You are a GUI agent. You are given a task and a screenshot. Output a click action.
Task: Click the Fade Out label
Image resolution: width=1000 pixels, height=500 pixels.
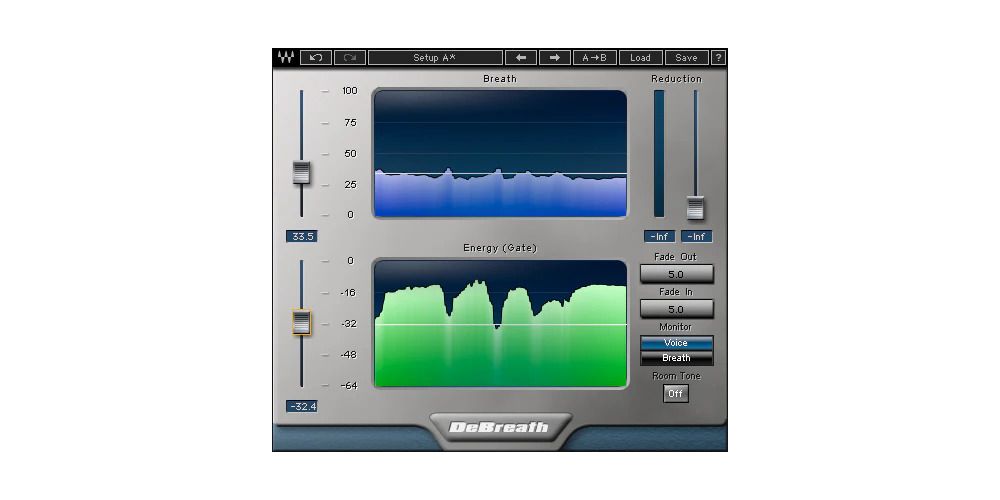(675, 257)
